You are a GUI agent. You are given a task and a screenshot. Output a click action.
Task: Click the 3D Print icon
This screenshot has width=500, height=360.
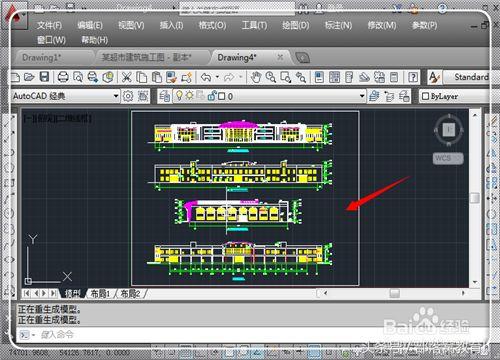(108, 77)
